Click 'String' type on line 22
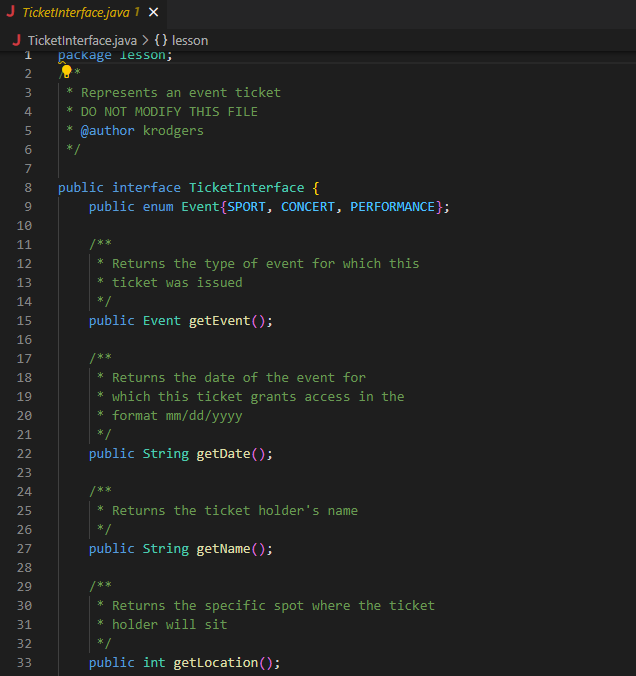 (x=166, y=454)
